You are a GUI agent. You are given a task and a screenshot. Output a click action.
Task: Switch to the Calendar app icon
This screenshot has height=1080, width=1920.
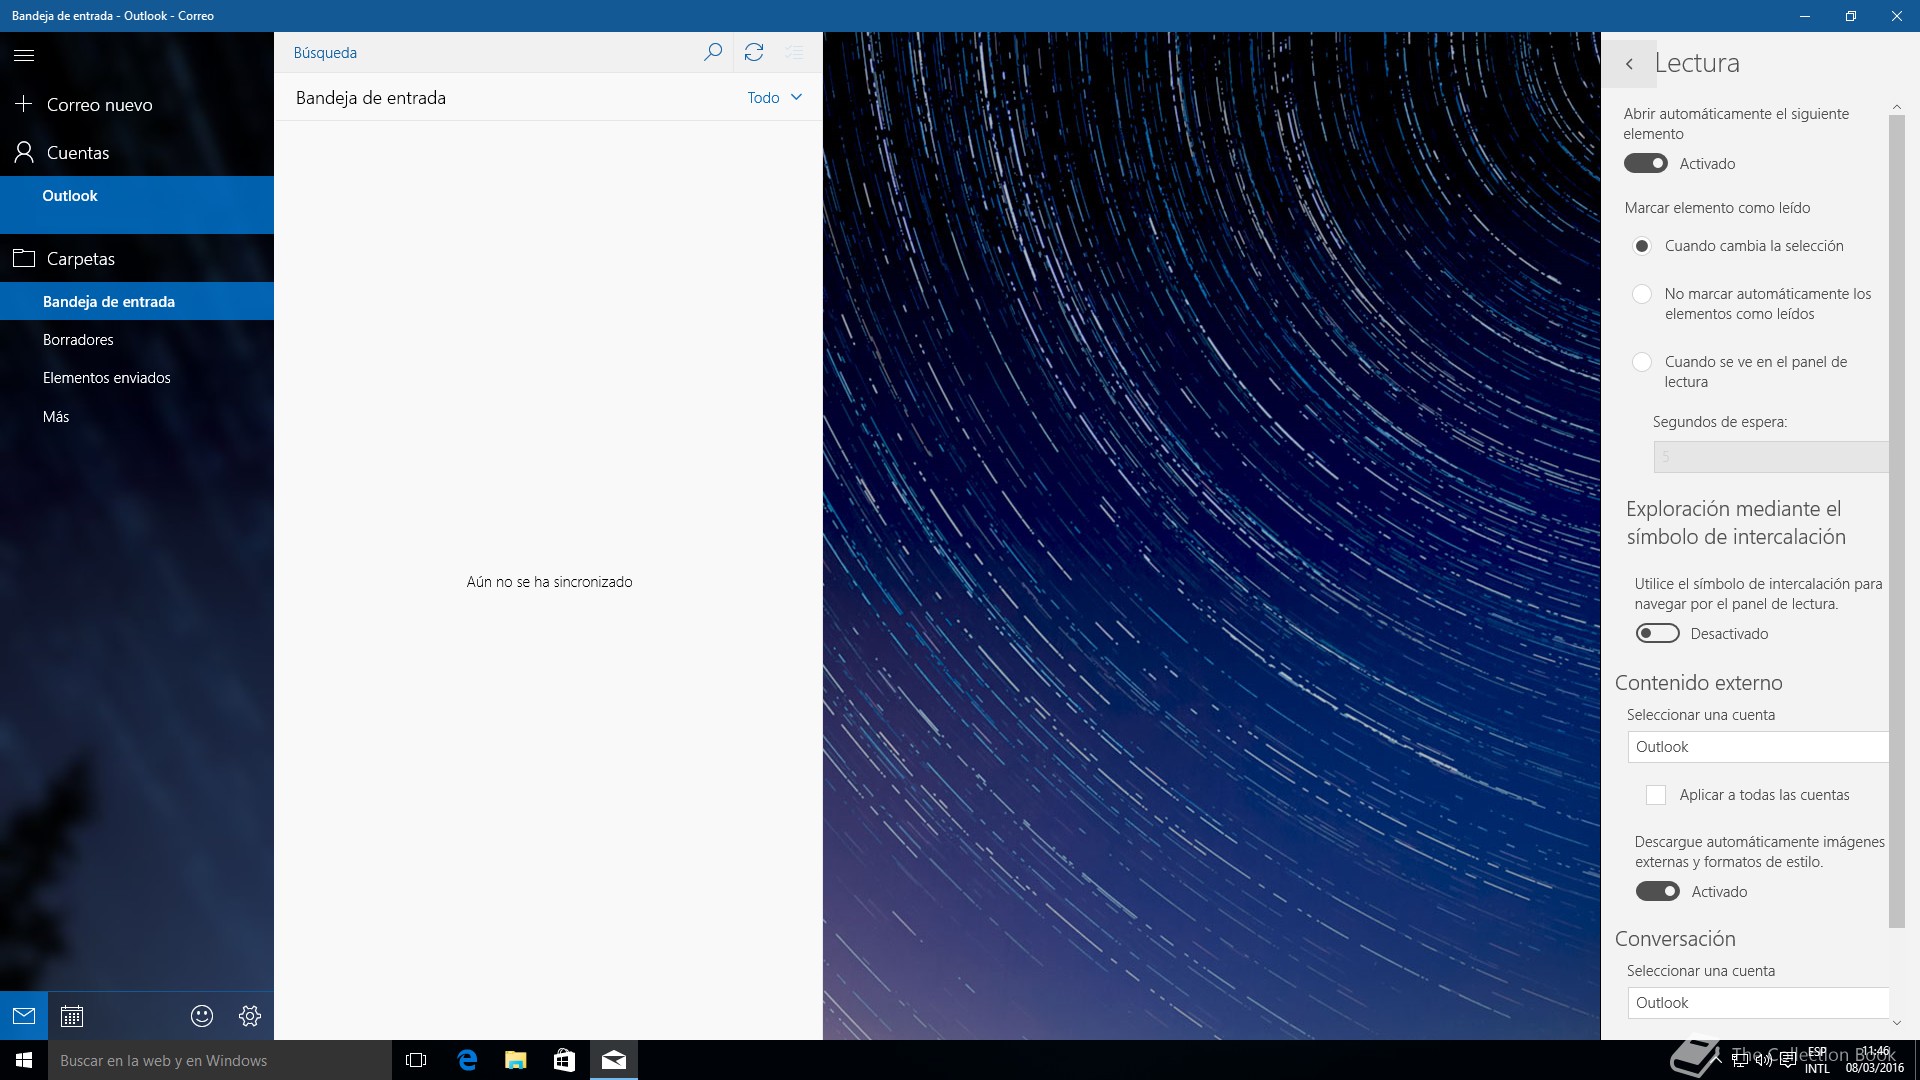[72, 1016]
